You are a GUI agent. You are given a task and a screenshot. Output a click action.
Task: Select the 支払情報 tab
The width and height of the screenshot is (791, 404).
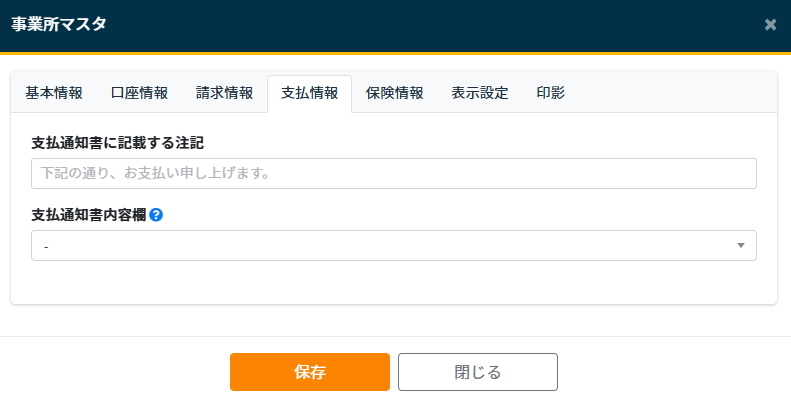309,93
